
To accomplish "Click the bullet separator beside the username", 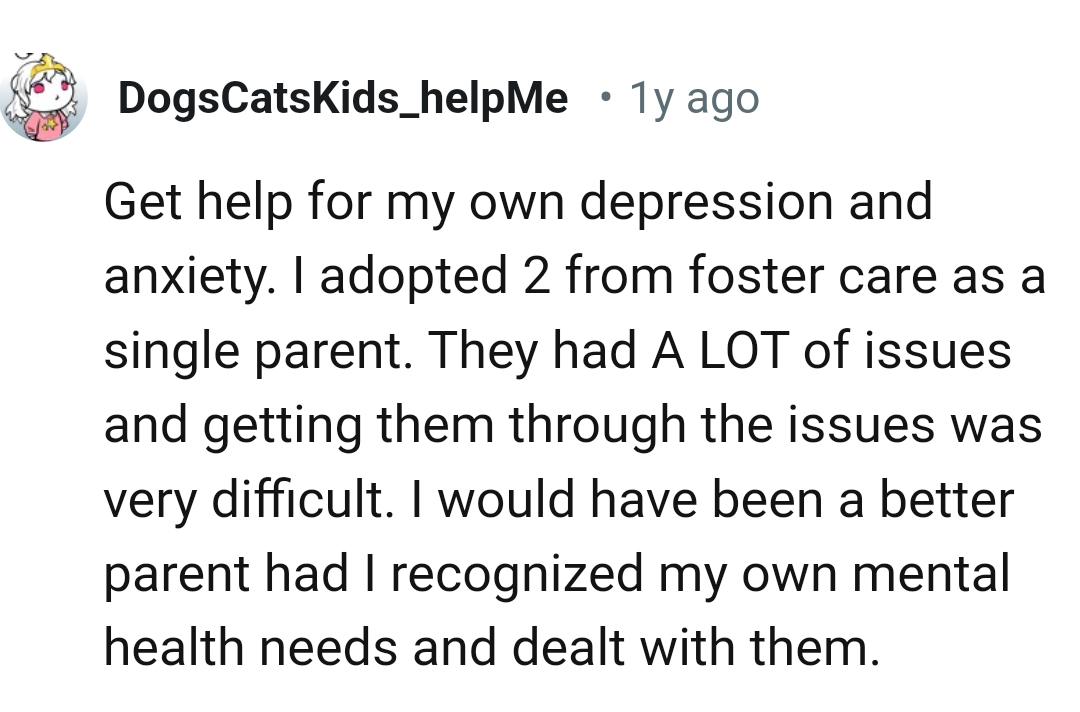I will pos(605,97).
